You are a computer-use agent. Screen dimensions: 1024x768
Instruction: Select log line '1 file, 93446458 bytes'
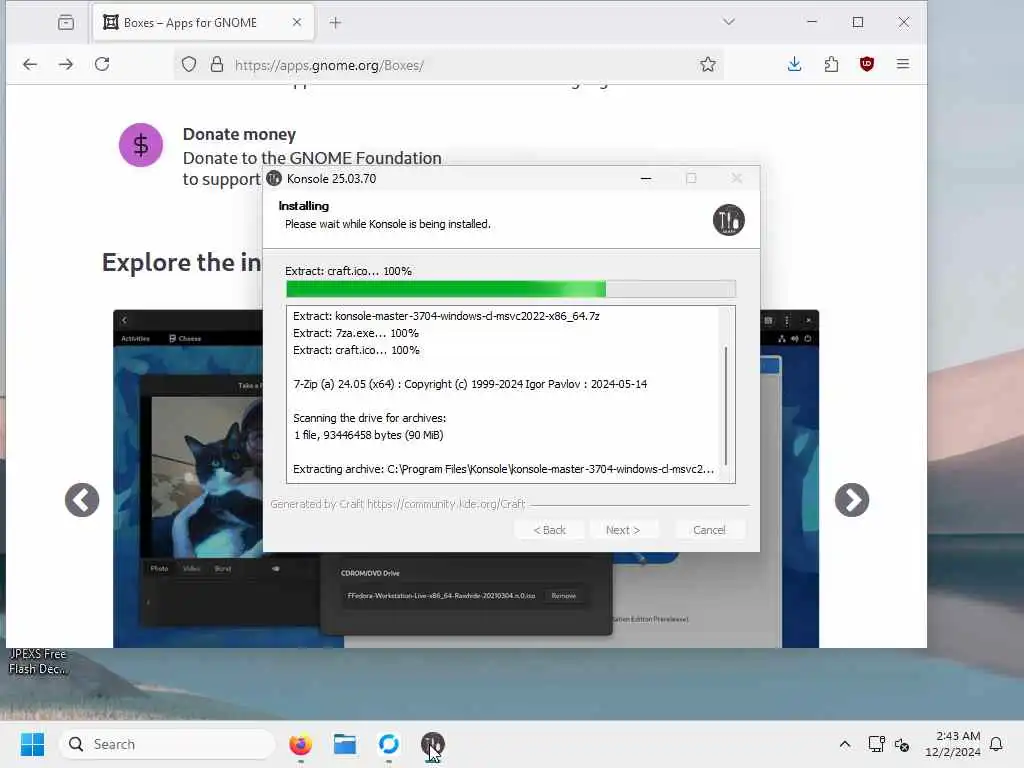pos(368,435)
